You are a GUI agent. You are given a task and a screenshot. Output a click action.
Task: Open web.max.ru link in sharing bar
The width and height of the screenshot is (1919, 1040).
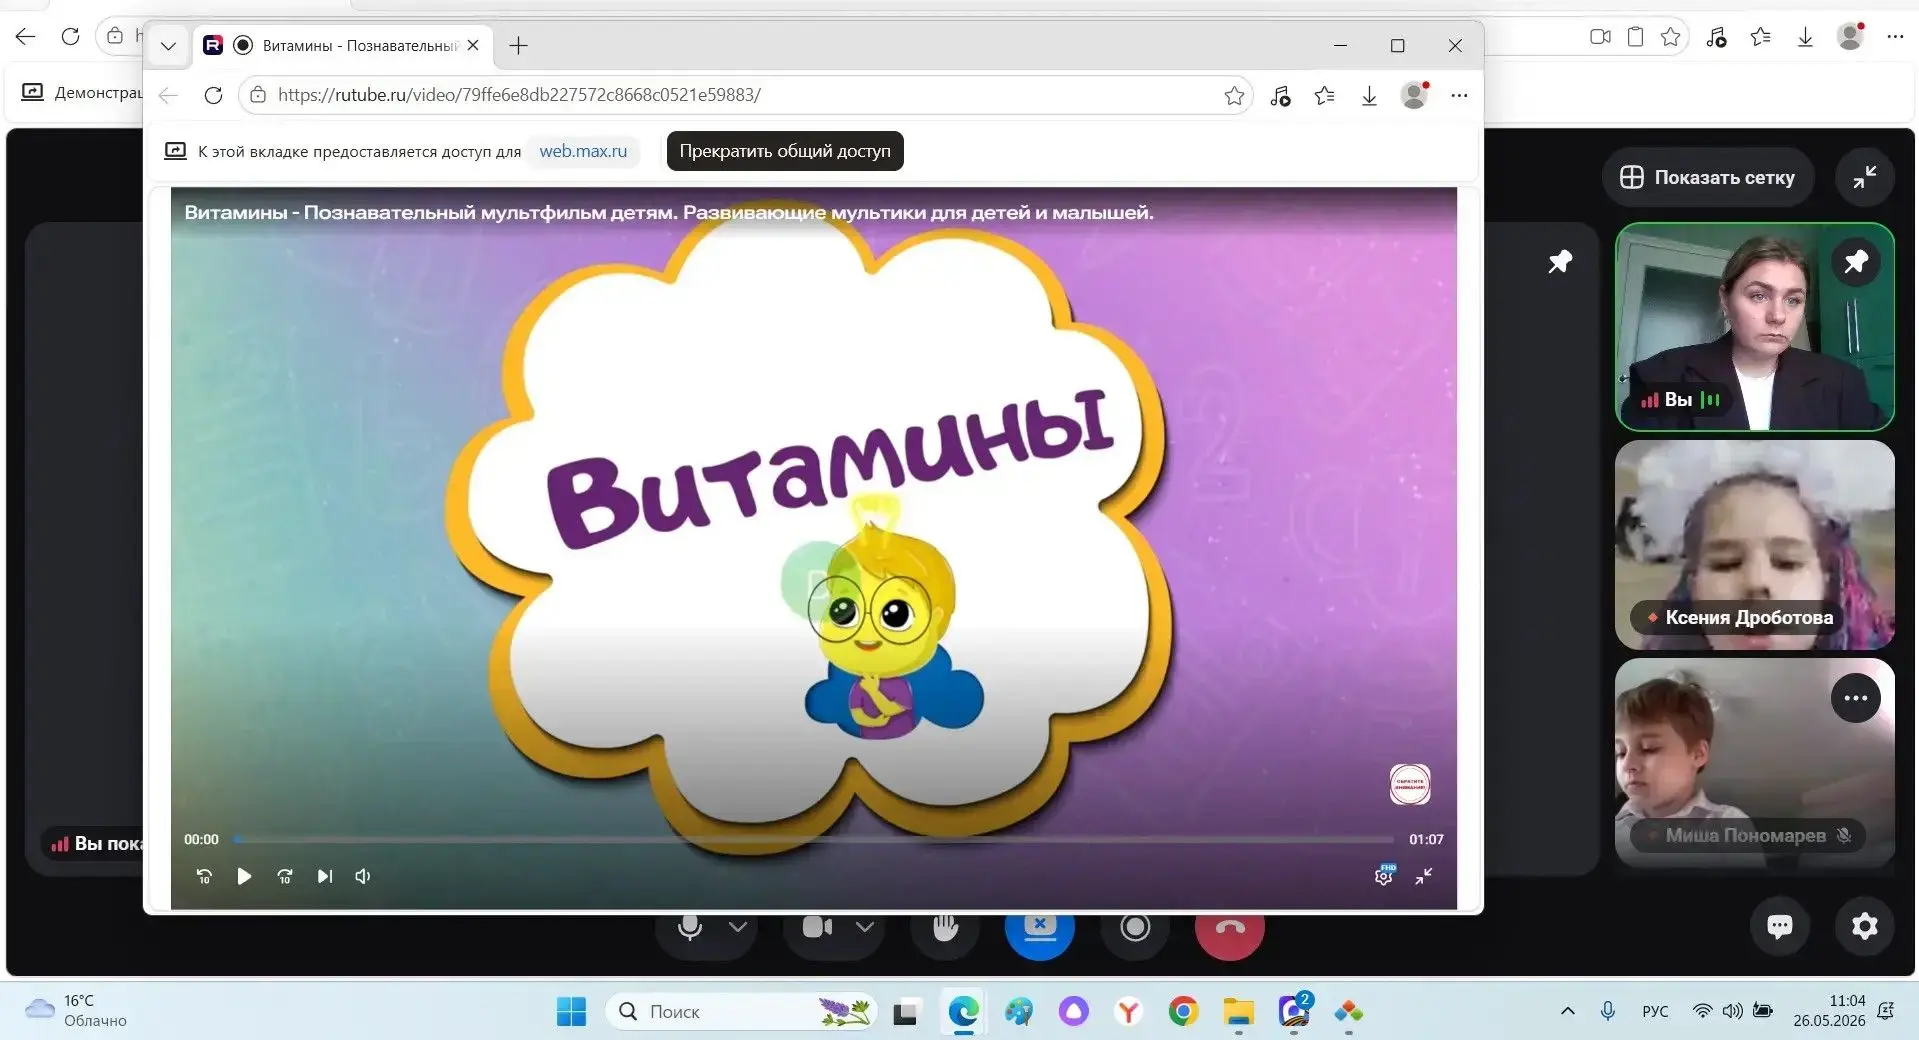click(583, 151)
